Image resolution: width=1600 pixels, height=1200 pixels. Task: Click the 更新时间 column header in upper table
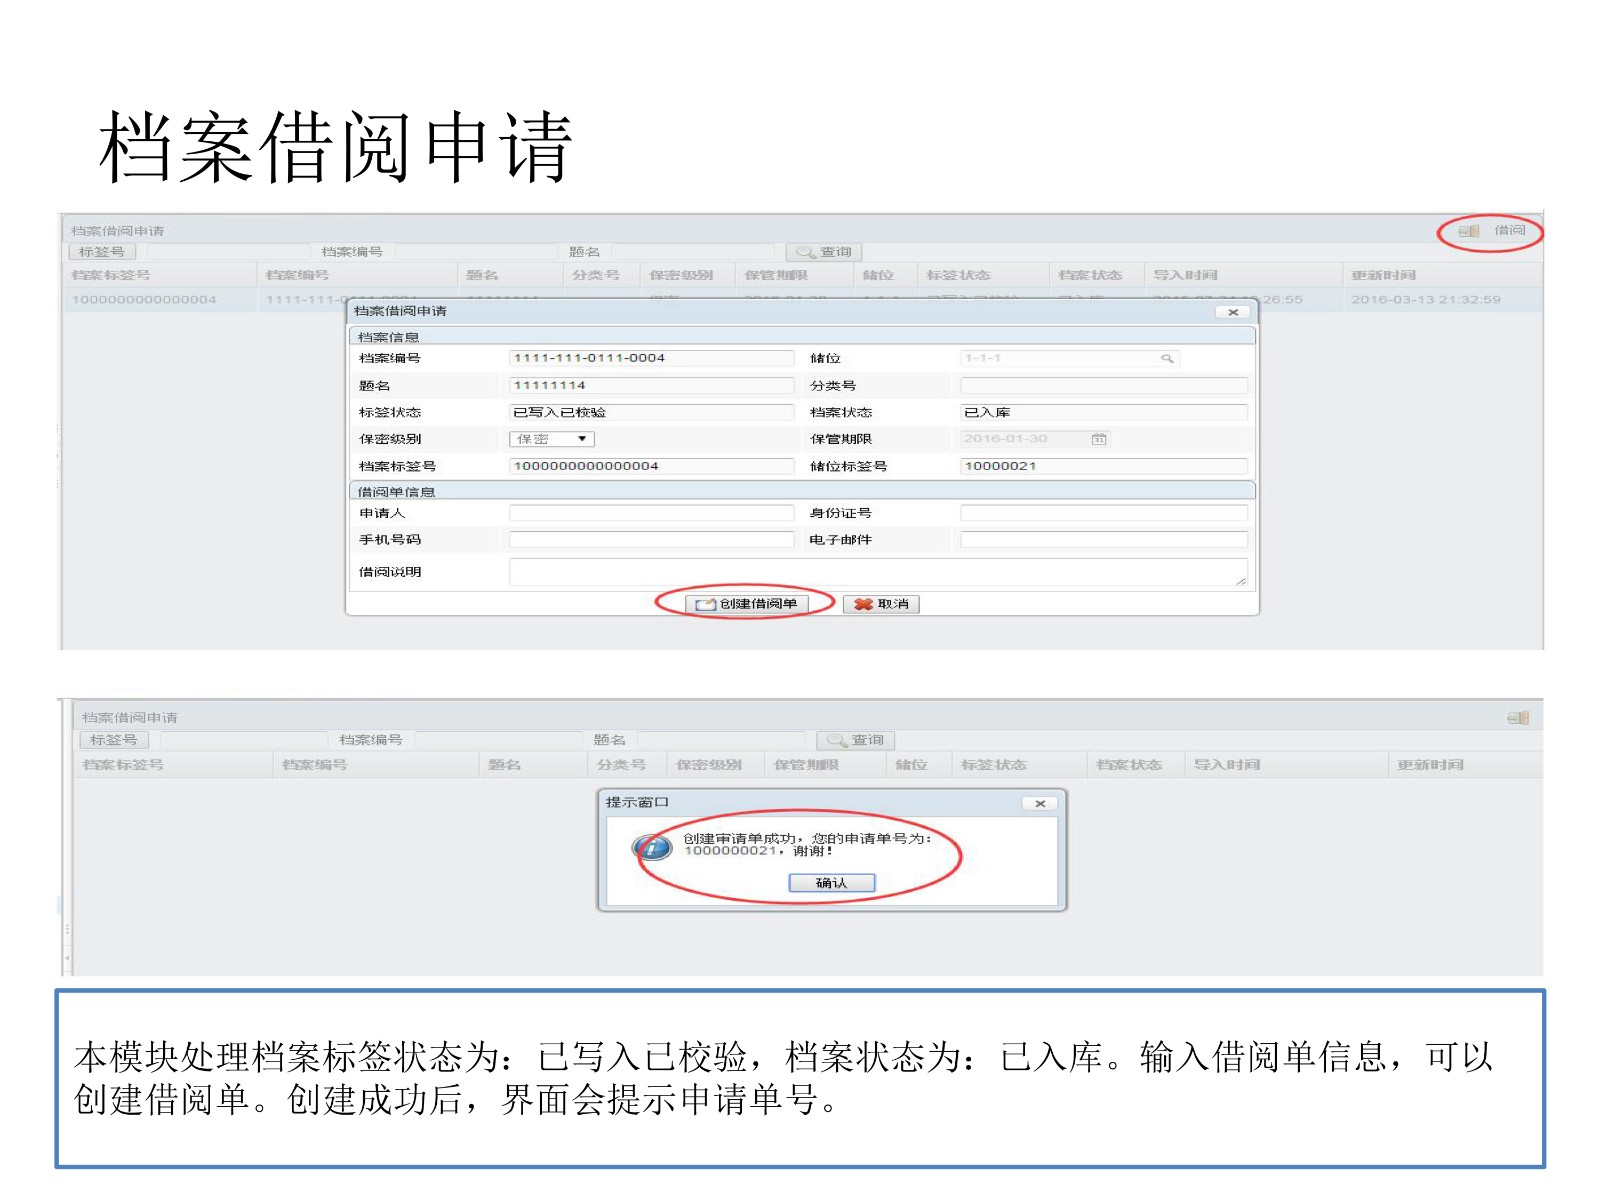coord(1384,275)
